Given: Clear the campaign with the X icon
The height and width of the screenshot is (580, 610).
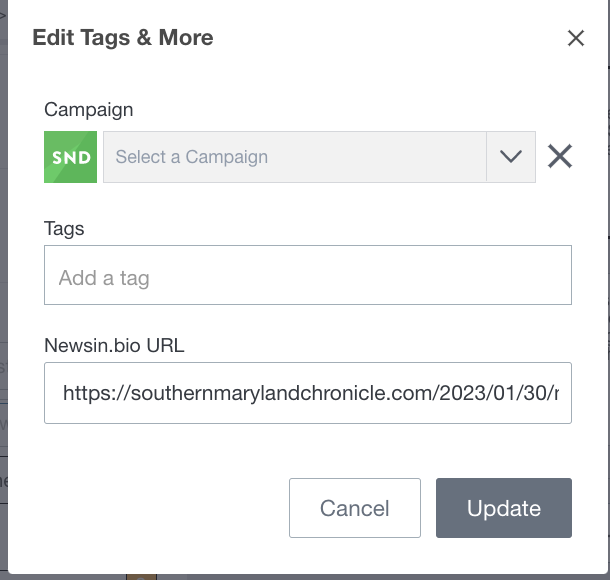Looking at the screenshot, I should (560, 156).
